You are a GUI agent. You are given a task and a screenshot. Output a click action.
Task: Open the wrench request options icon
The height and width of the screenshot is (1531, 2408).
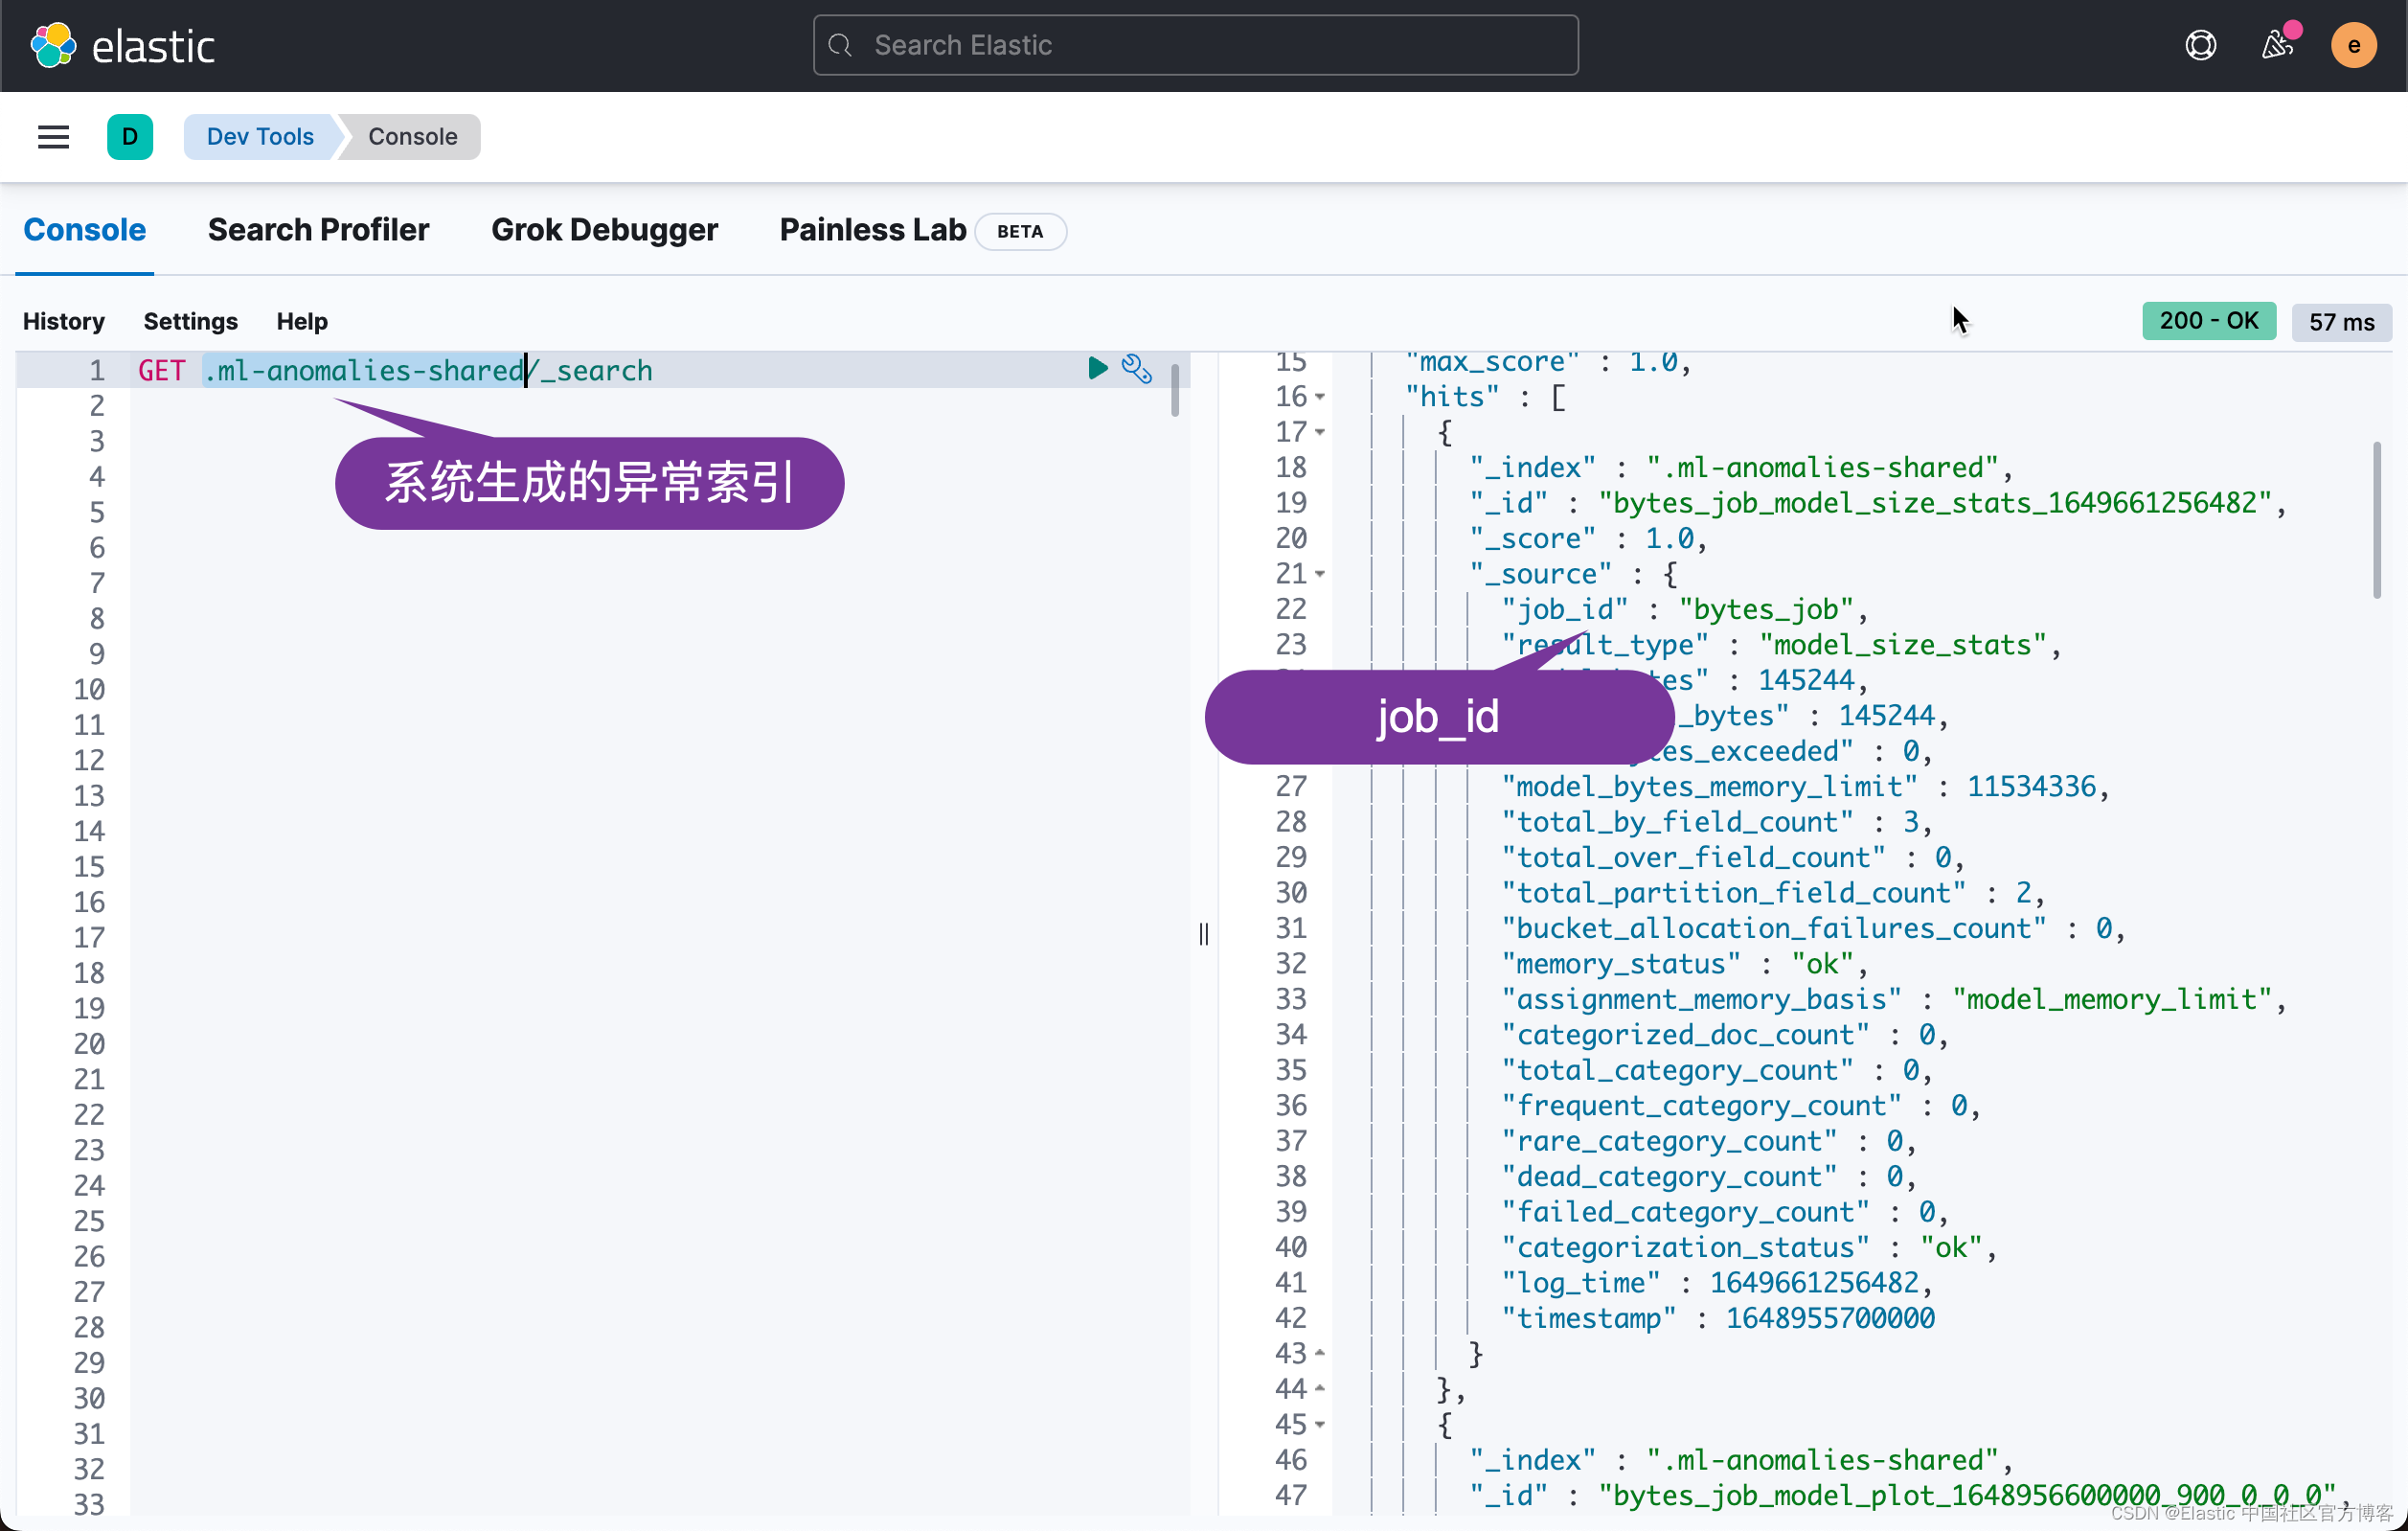(x=1137, y=369)
